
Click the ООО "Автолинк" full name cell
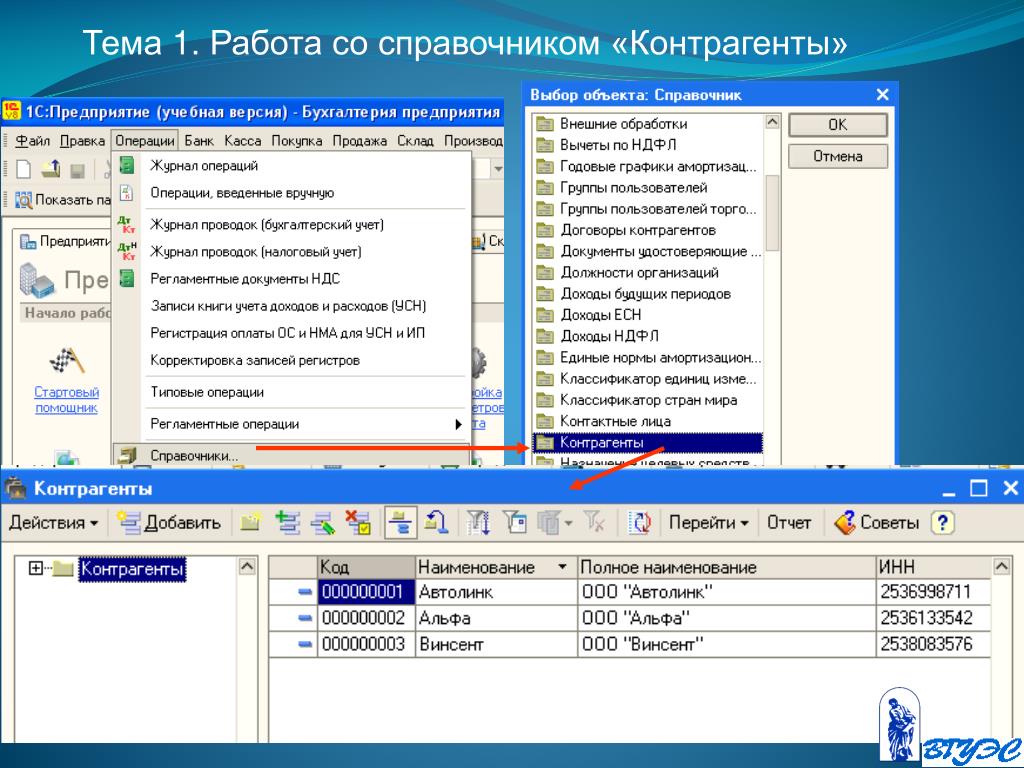(726, 592)
